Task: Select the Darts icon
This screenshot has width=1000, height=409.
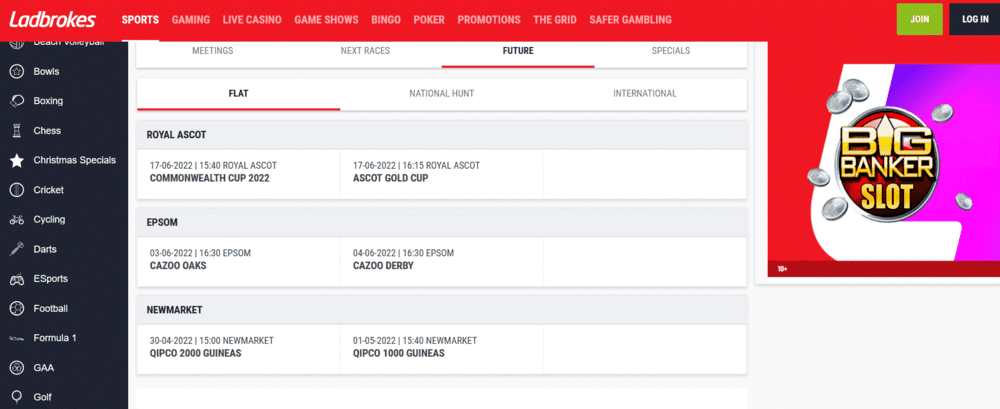Action: click(x=17, y=249)
